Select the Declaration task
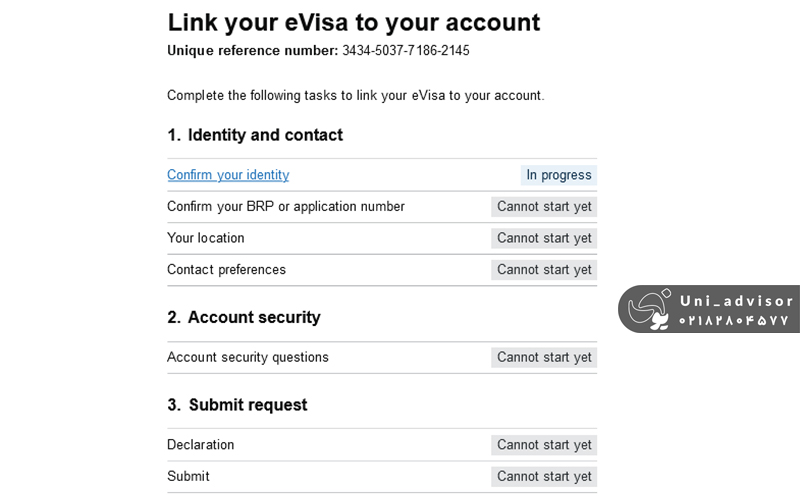The image size is (800, 500). (201, 445)
